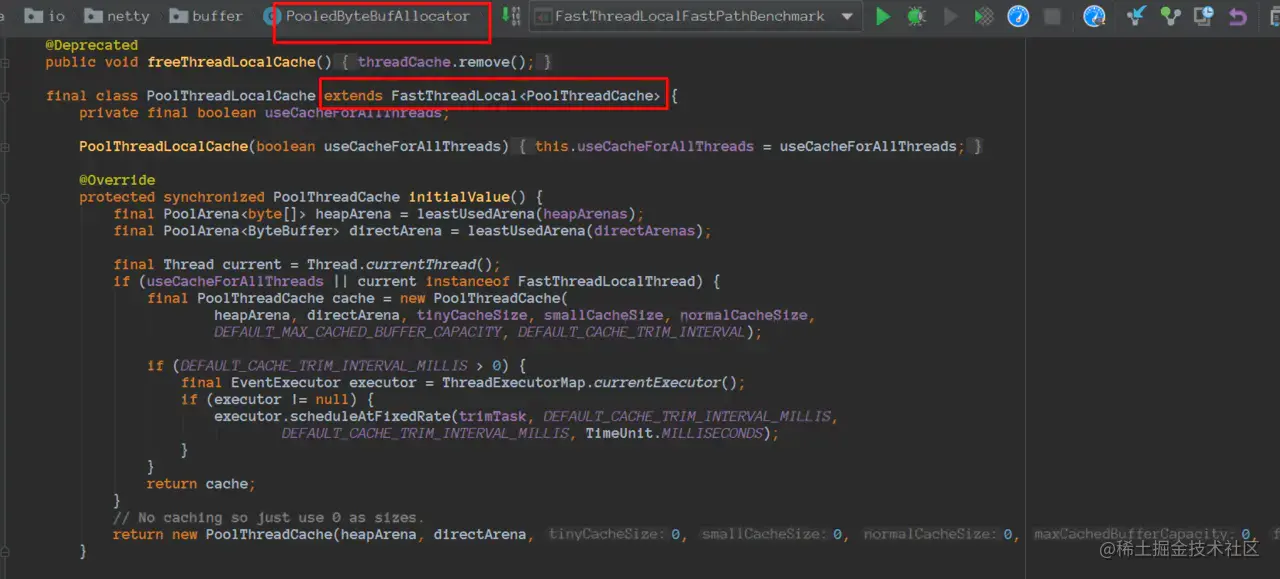Image resolution: width=1280 pixels, height=579 pixels.
Task: Open run configuration dropdown FastThreadLocalFastPathBenchmark
Action: tap(695, 16)
